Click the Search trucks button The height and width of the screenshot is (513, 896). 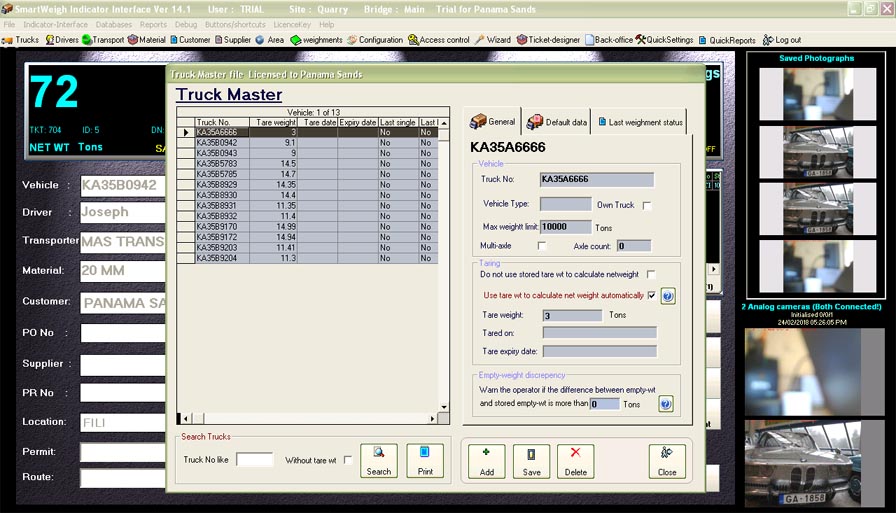tap(379, 461)
